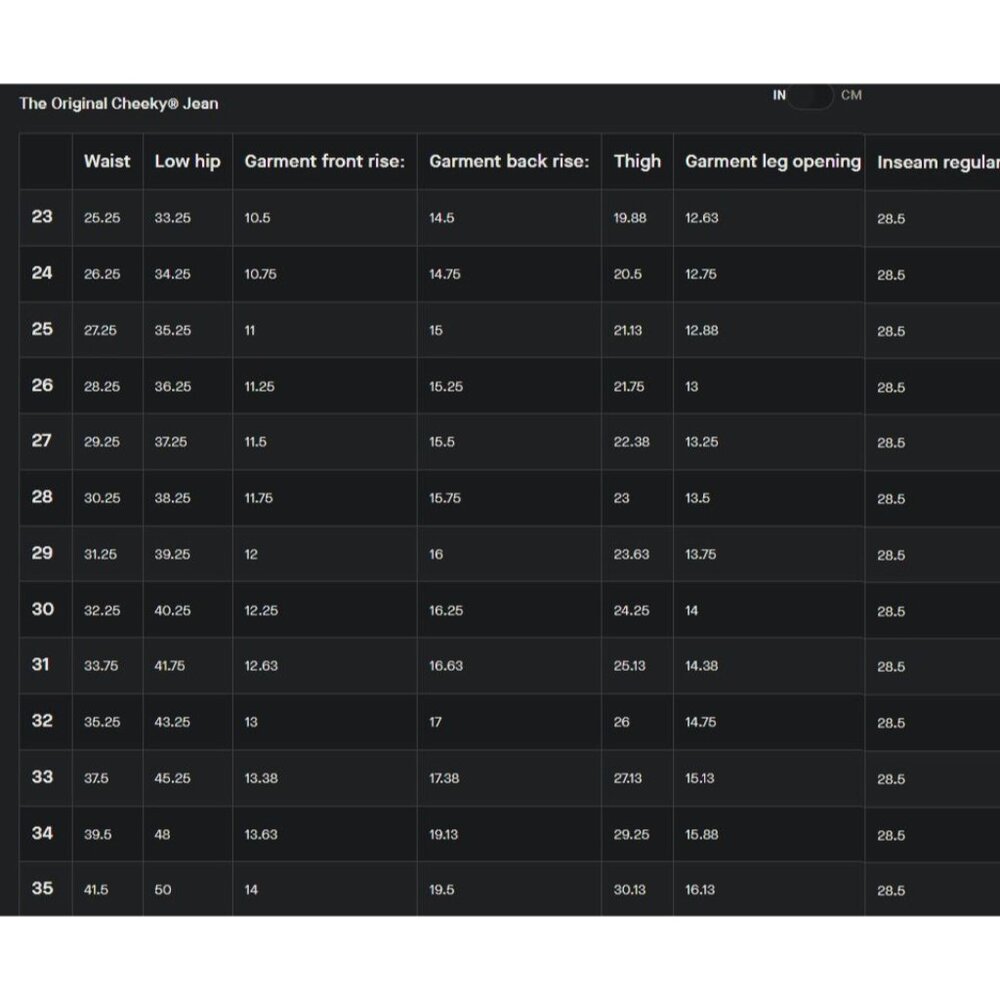The image size is (1000, 1000).
Task: Select the size 30 row label
Action: click(42, 609)
